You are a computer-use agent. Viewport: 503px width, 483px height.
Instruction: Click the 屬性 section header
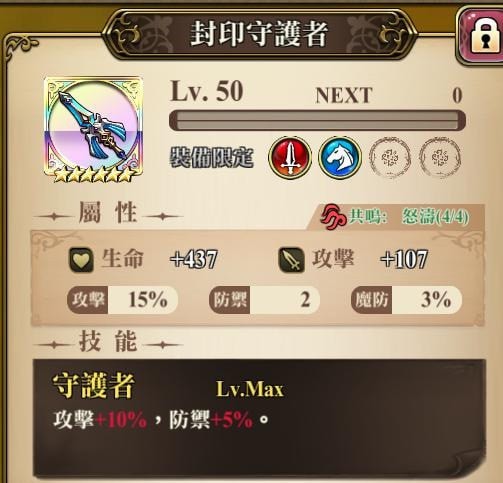(x=108, y=213)
